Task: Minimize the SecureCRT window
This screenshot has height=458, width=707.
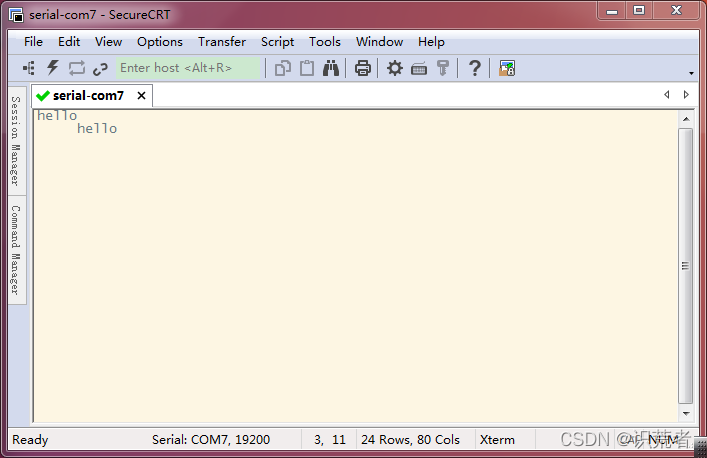Action: click(x=612, y=11)
